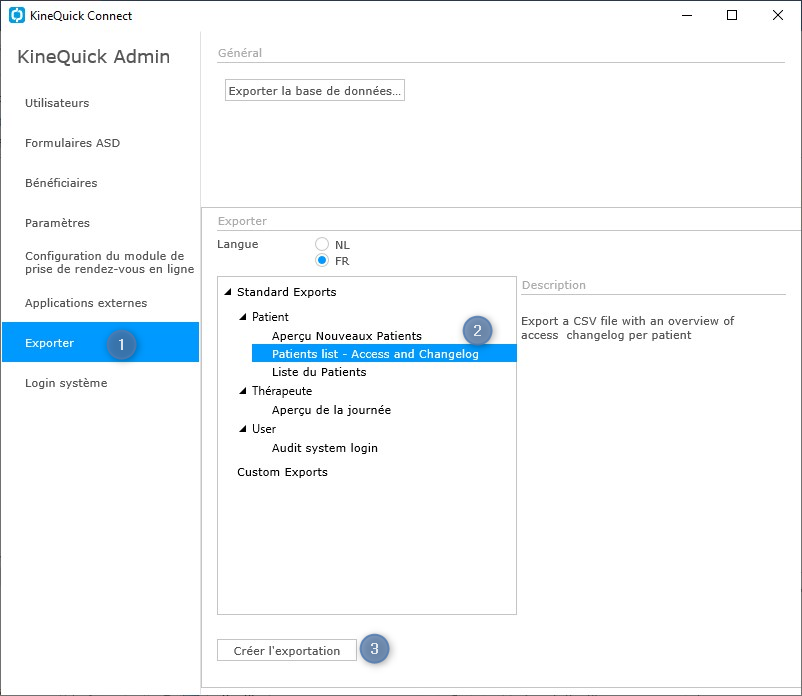Open the Utilisateurs section
Screen dimensions: 802x696
click(57, 103)
